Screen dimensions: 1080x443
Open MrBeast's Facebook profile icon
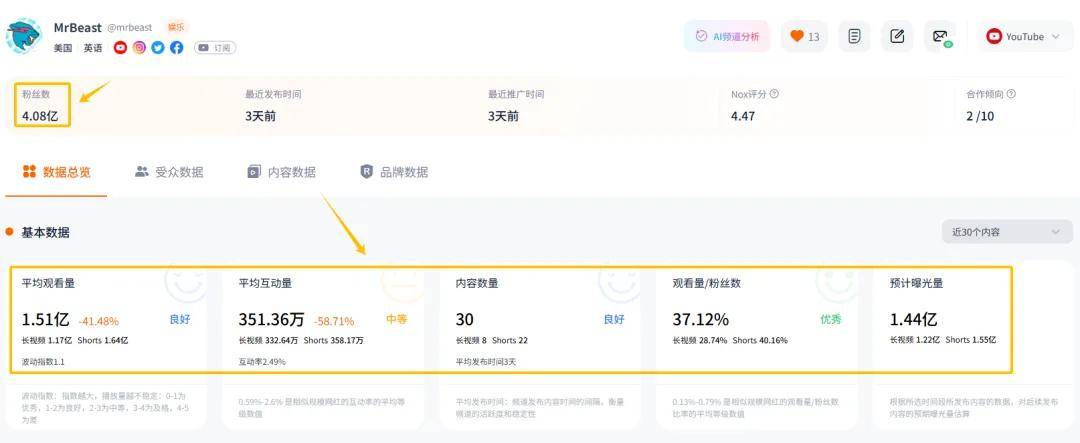pos(177,47)
